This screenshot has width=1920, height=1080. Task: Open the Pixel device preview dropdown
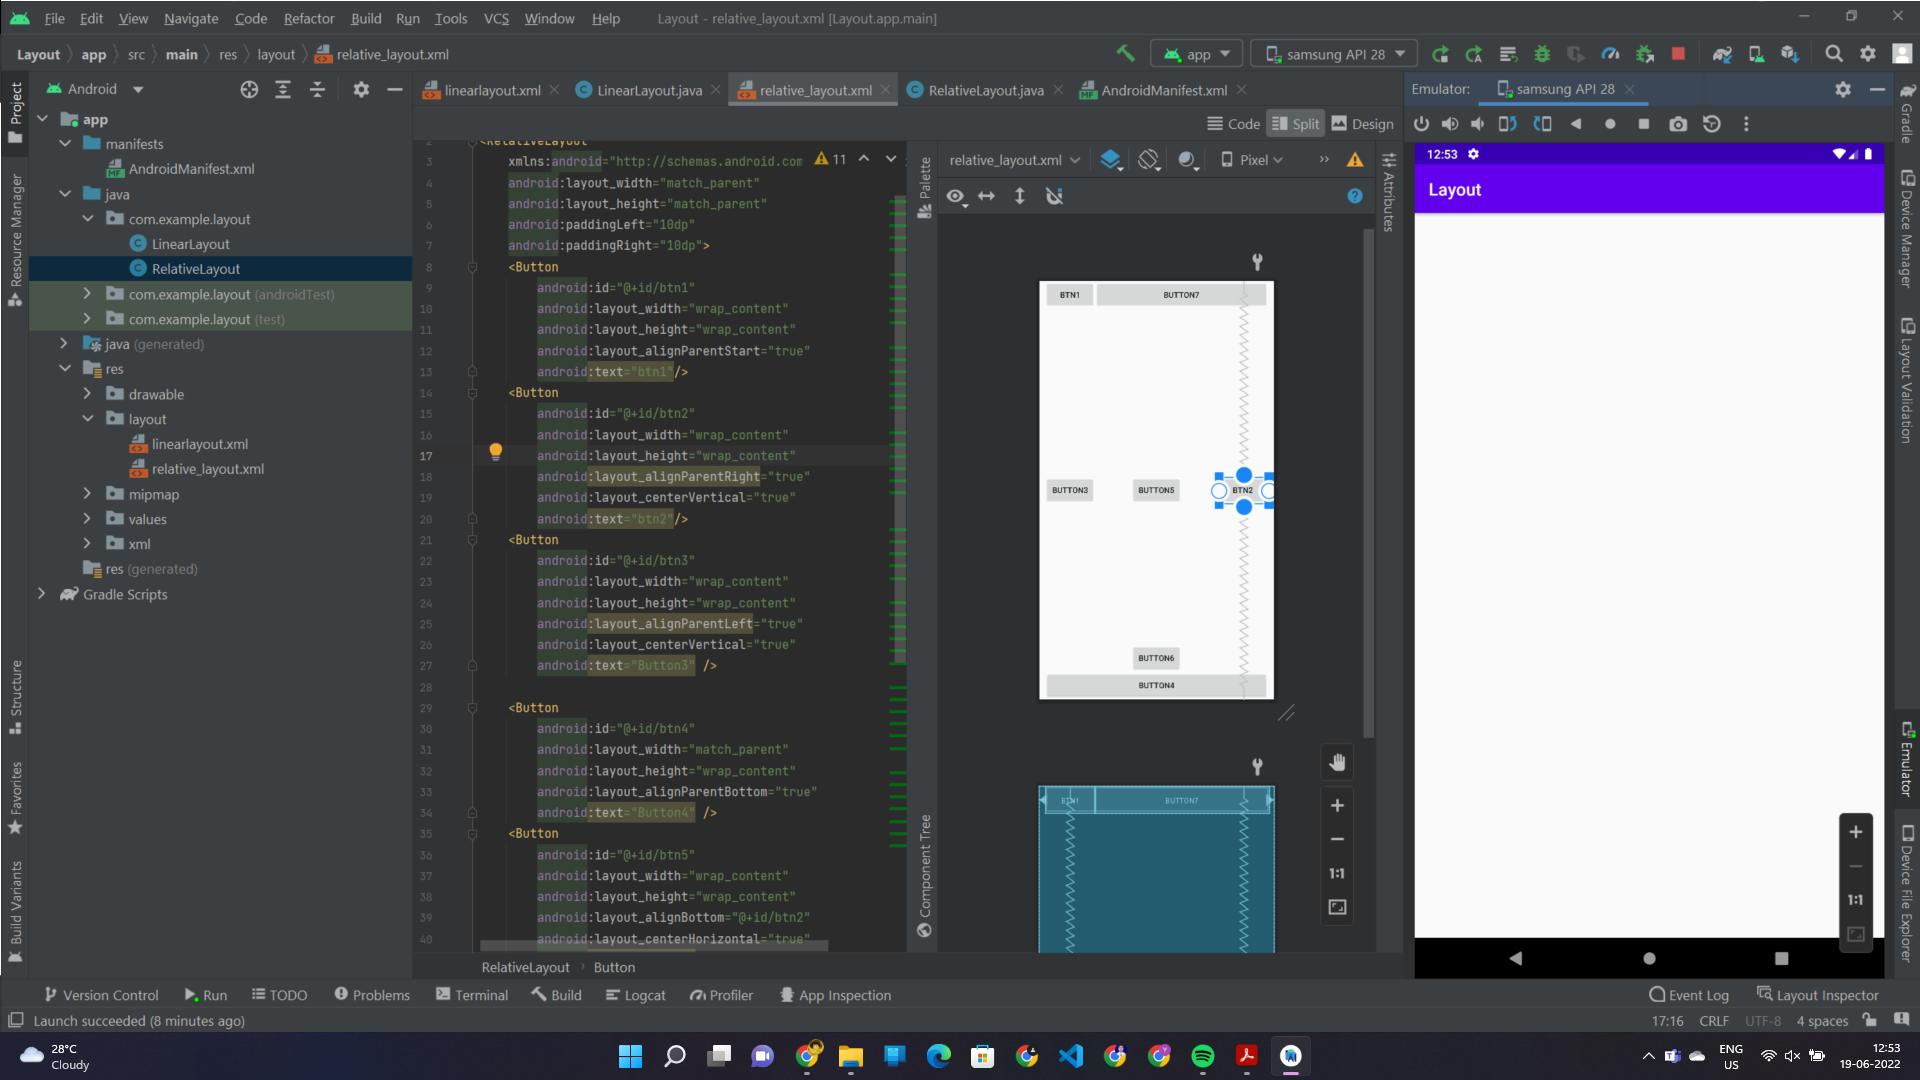1251,160
